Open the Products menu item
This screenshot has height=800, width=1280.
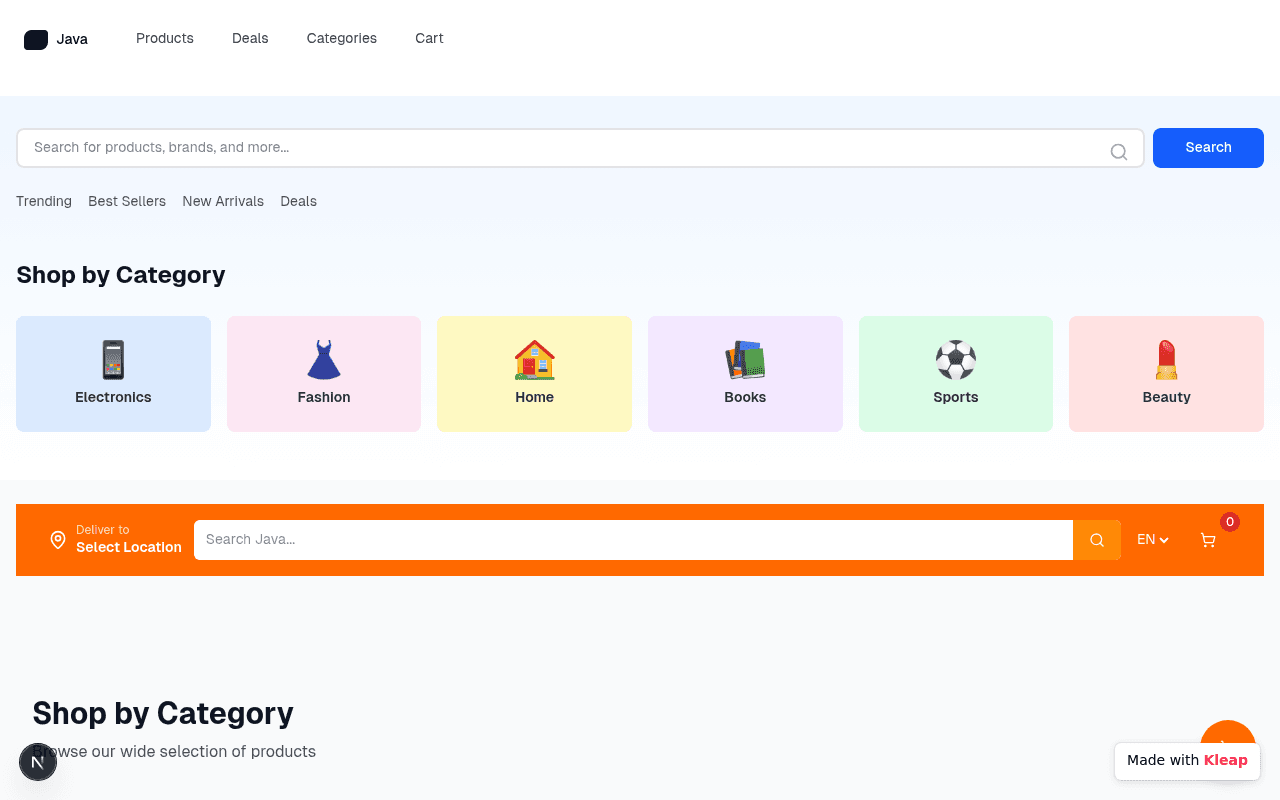coord(165,38)
